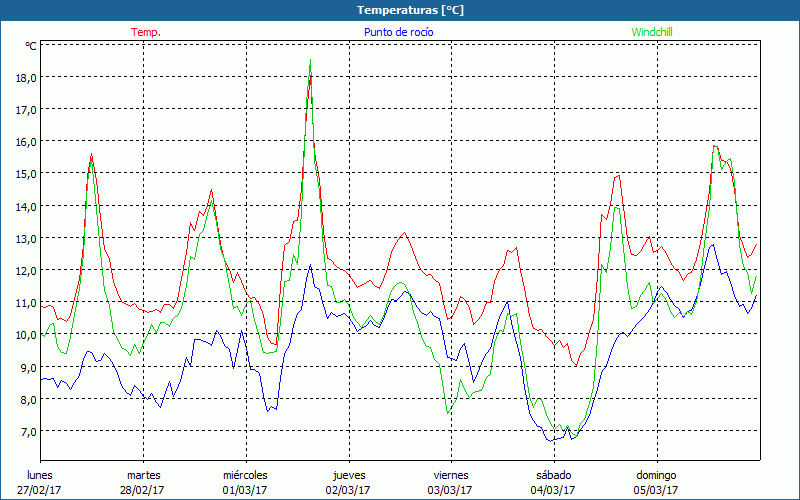Select the sábado day label

(553, 474)
